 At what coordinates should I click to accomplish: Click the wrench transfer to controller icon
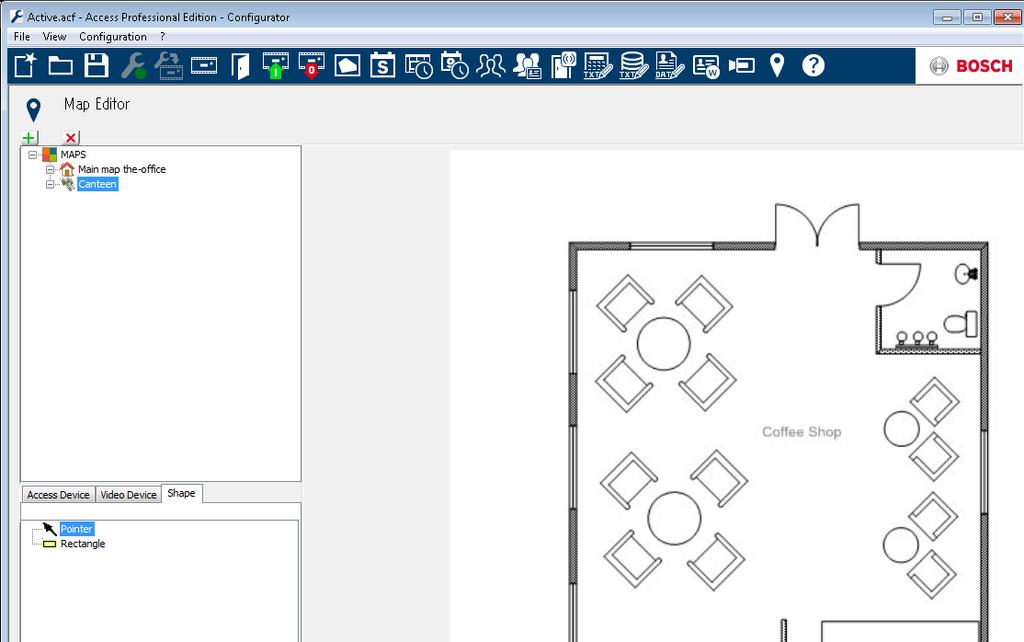[x=168, y=65]
